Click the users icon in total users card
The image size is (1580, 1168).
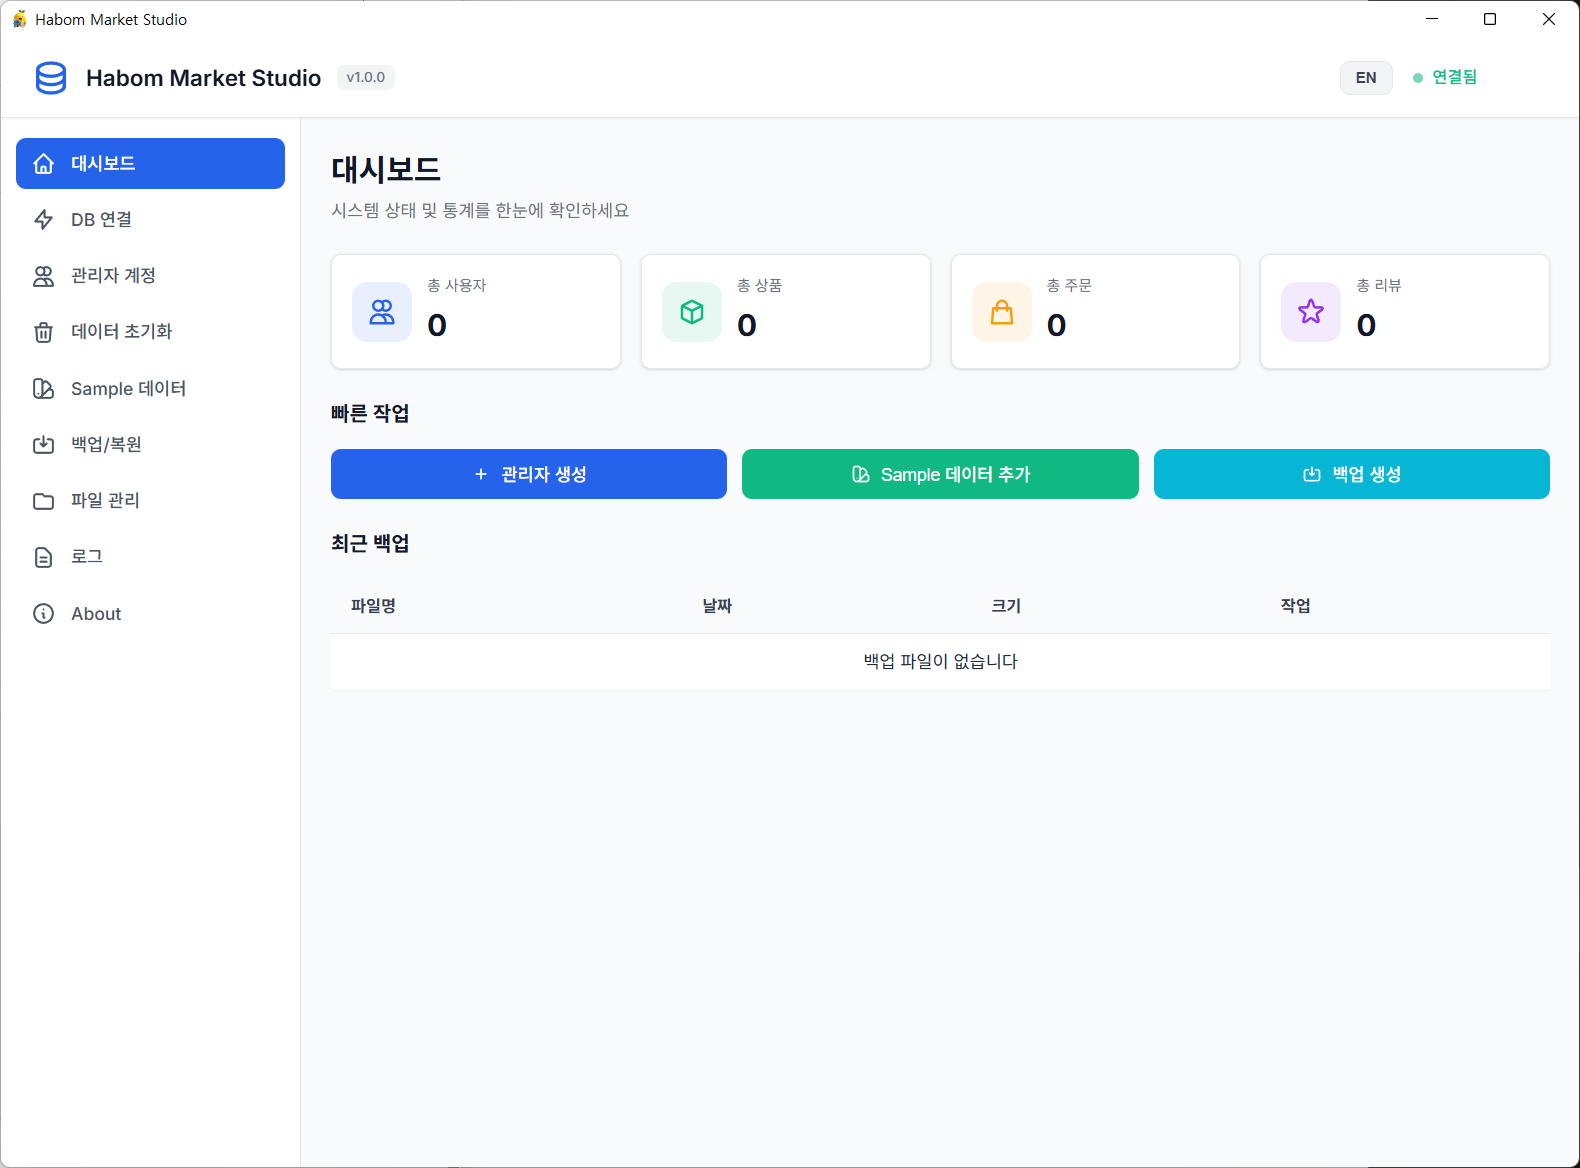[382, 312]
